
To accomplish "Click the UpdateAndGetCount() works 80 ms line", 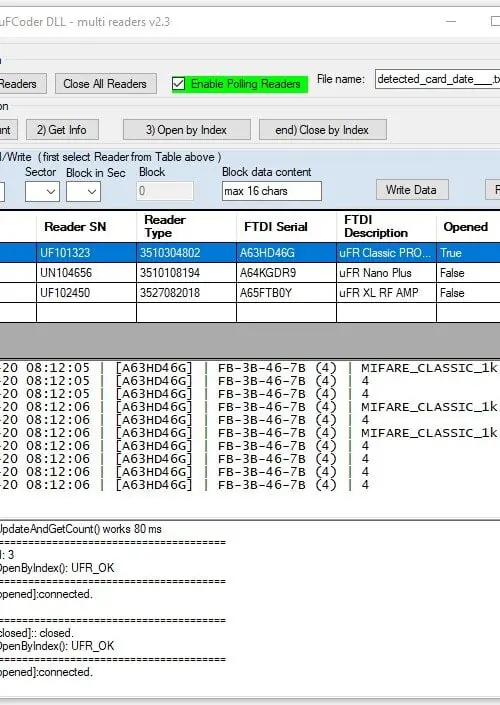I will click(x=80, y=529).
